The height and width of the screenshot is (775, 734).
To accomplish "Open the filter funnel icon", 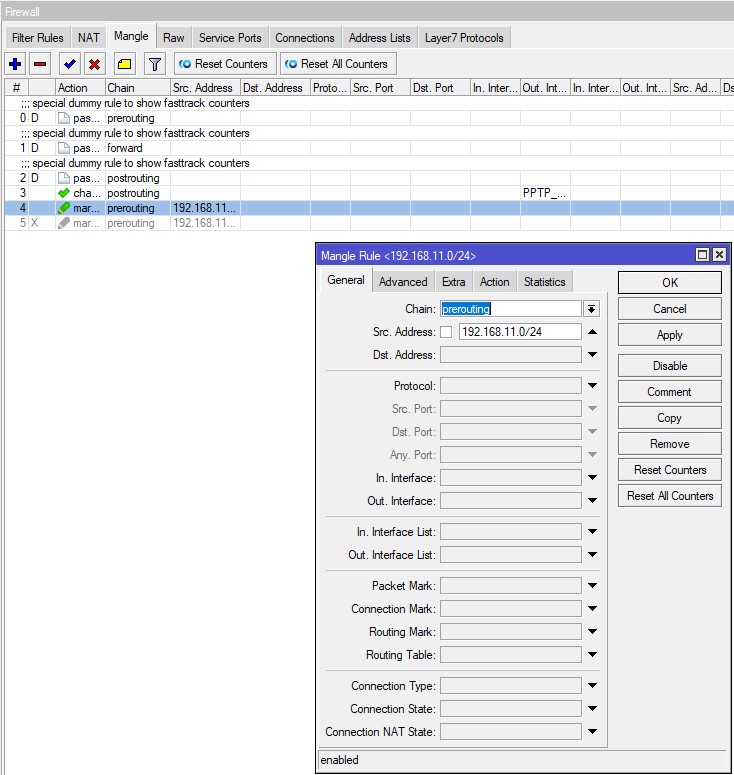I will click(155, 64).
